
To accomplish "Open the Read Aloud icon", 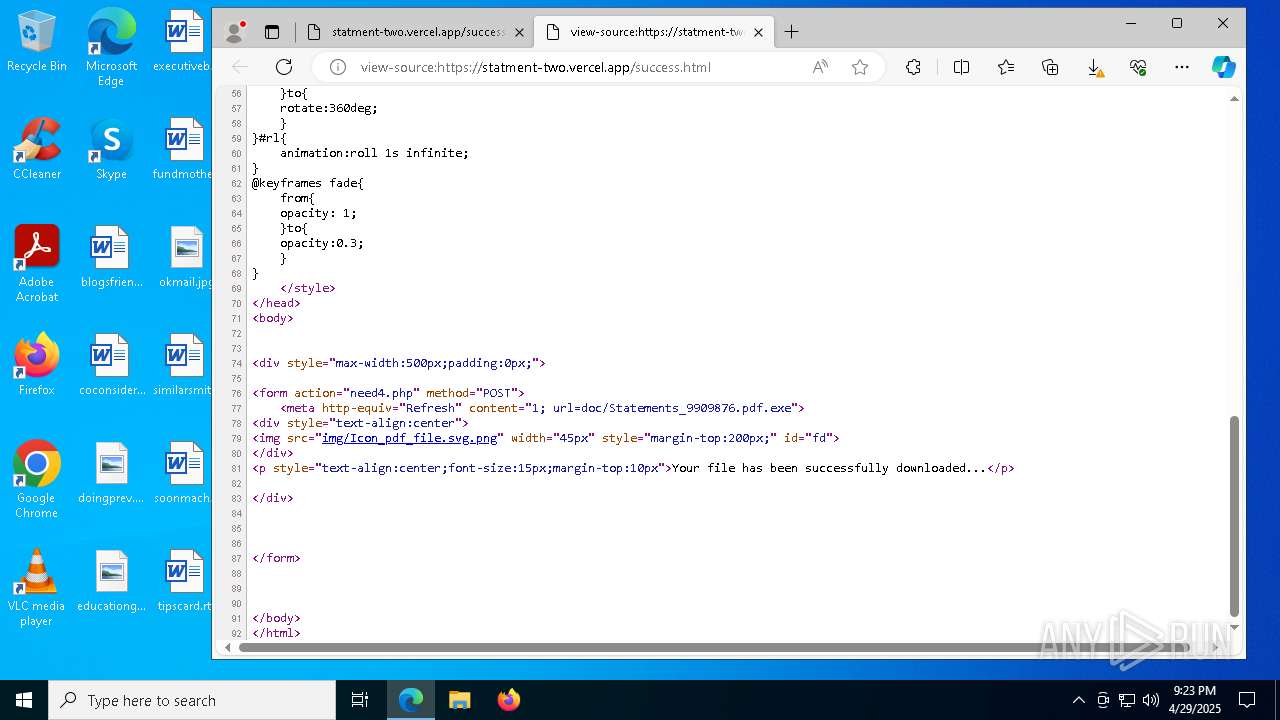I will coord(820,67).
